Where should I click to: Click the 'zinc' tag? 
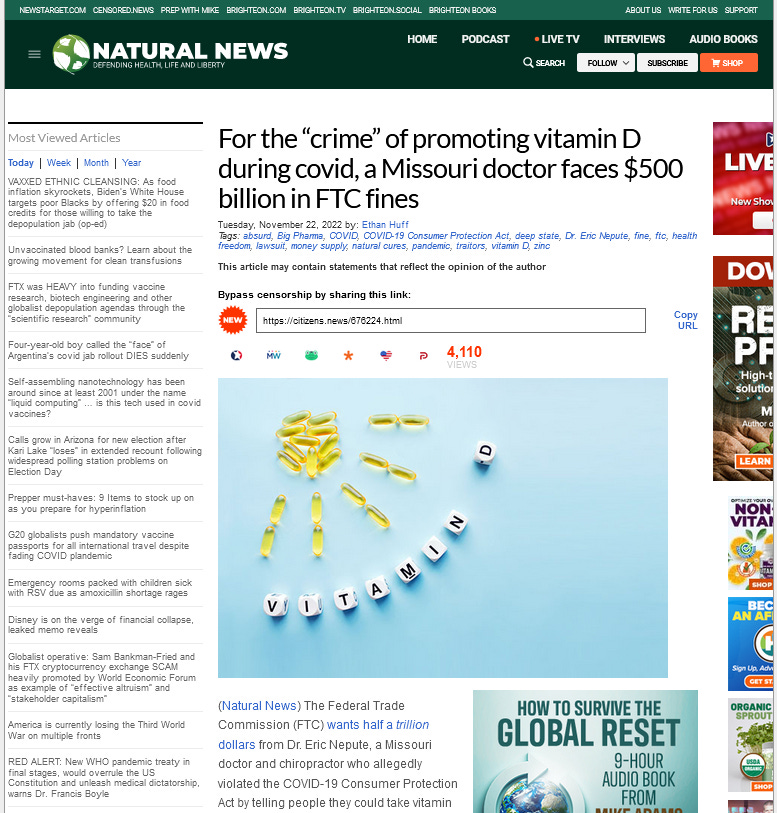[542, 246]
